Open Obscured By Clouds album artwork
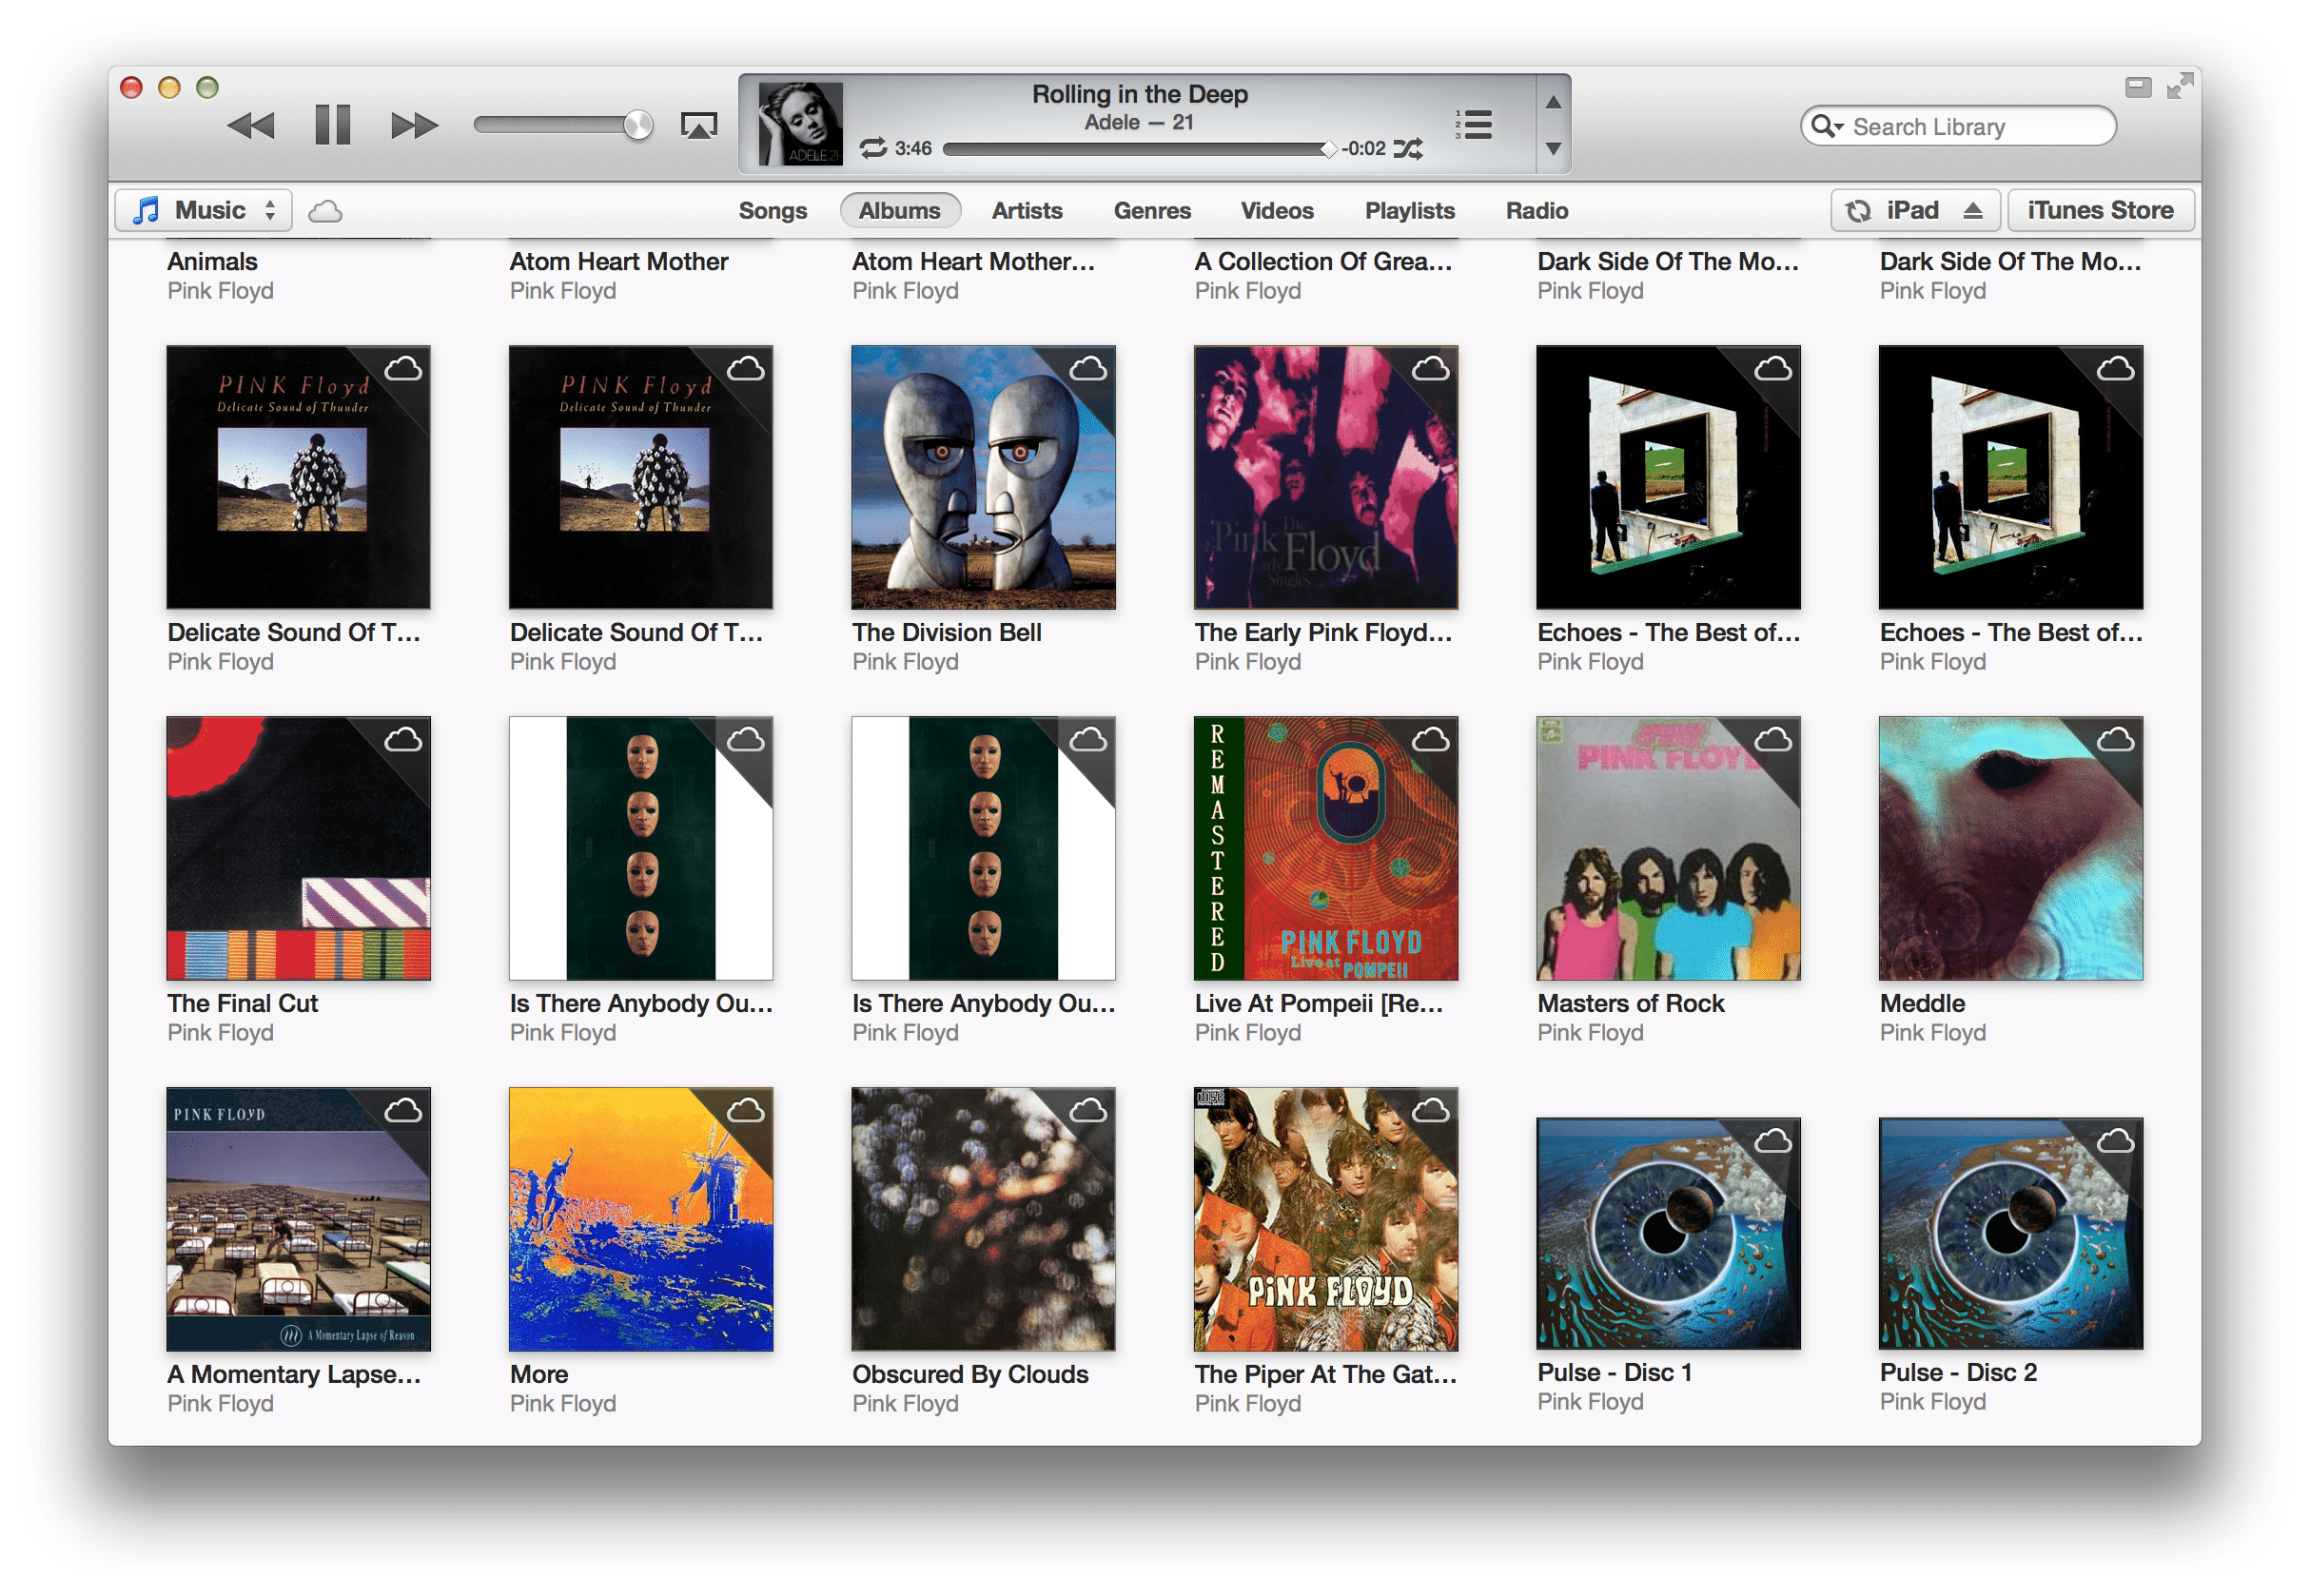2310x1596 pixels. click(x=982, y=1219)
